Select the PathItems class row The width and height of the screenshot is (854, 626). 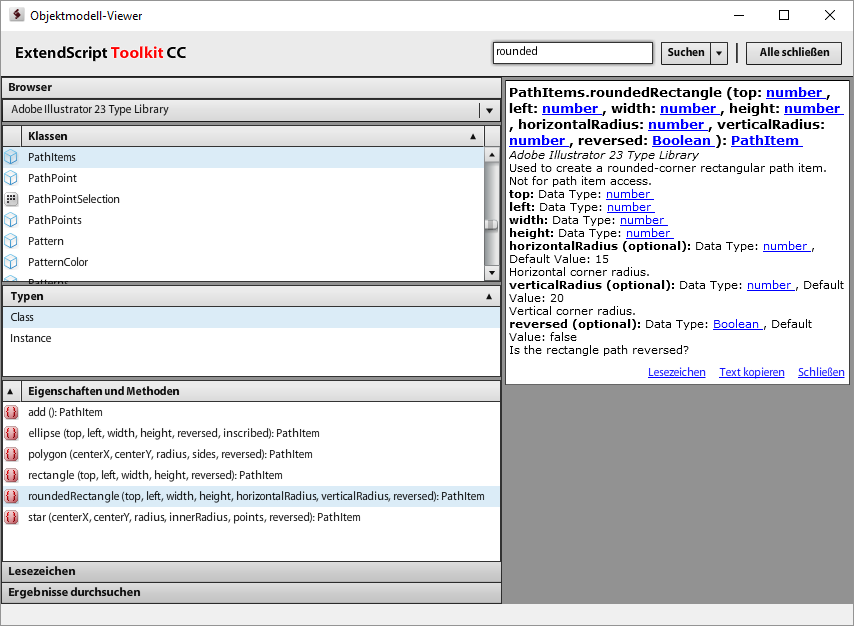point(243,157)
